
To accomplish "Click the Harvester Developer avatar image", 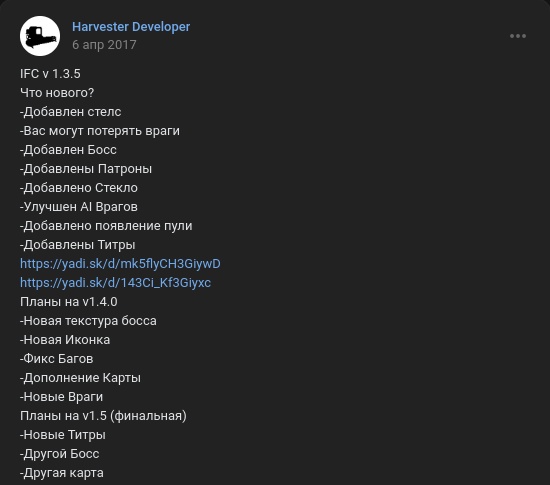I will (x=40, y=36).
